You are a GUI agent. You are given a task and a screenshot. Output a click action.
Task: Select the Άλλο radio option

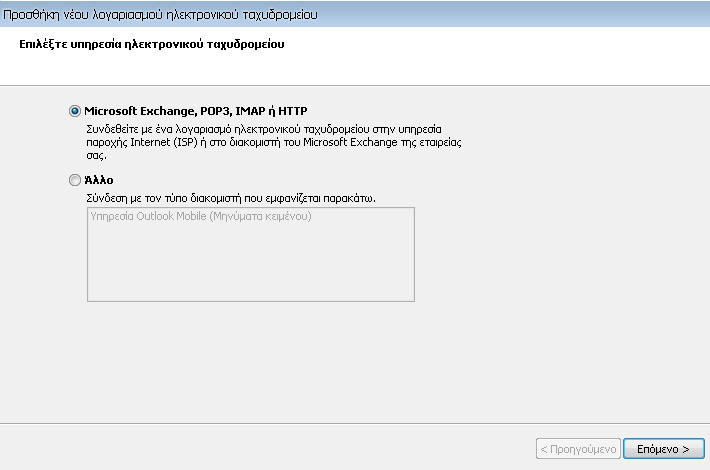coord(75,180)
